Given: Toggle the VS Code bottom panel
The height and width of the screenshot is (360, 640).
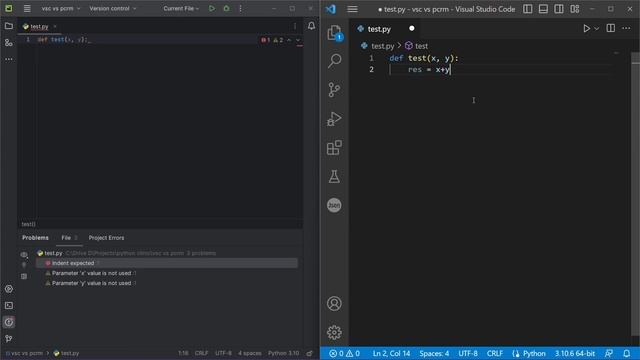Looking at the screenshot, I should click(x=543, y=9).
